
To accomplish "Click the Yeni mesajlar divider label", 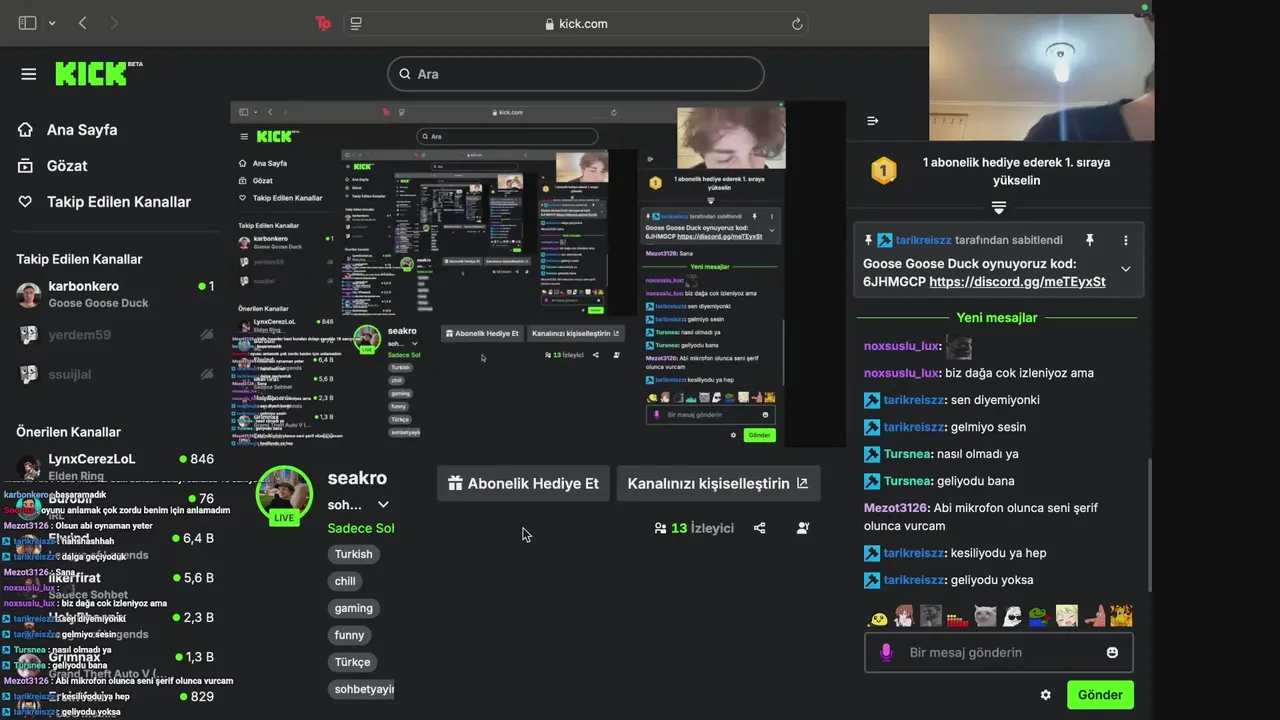I will 997,318.
